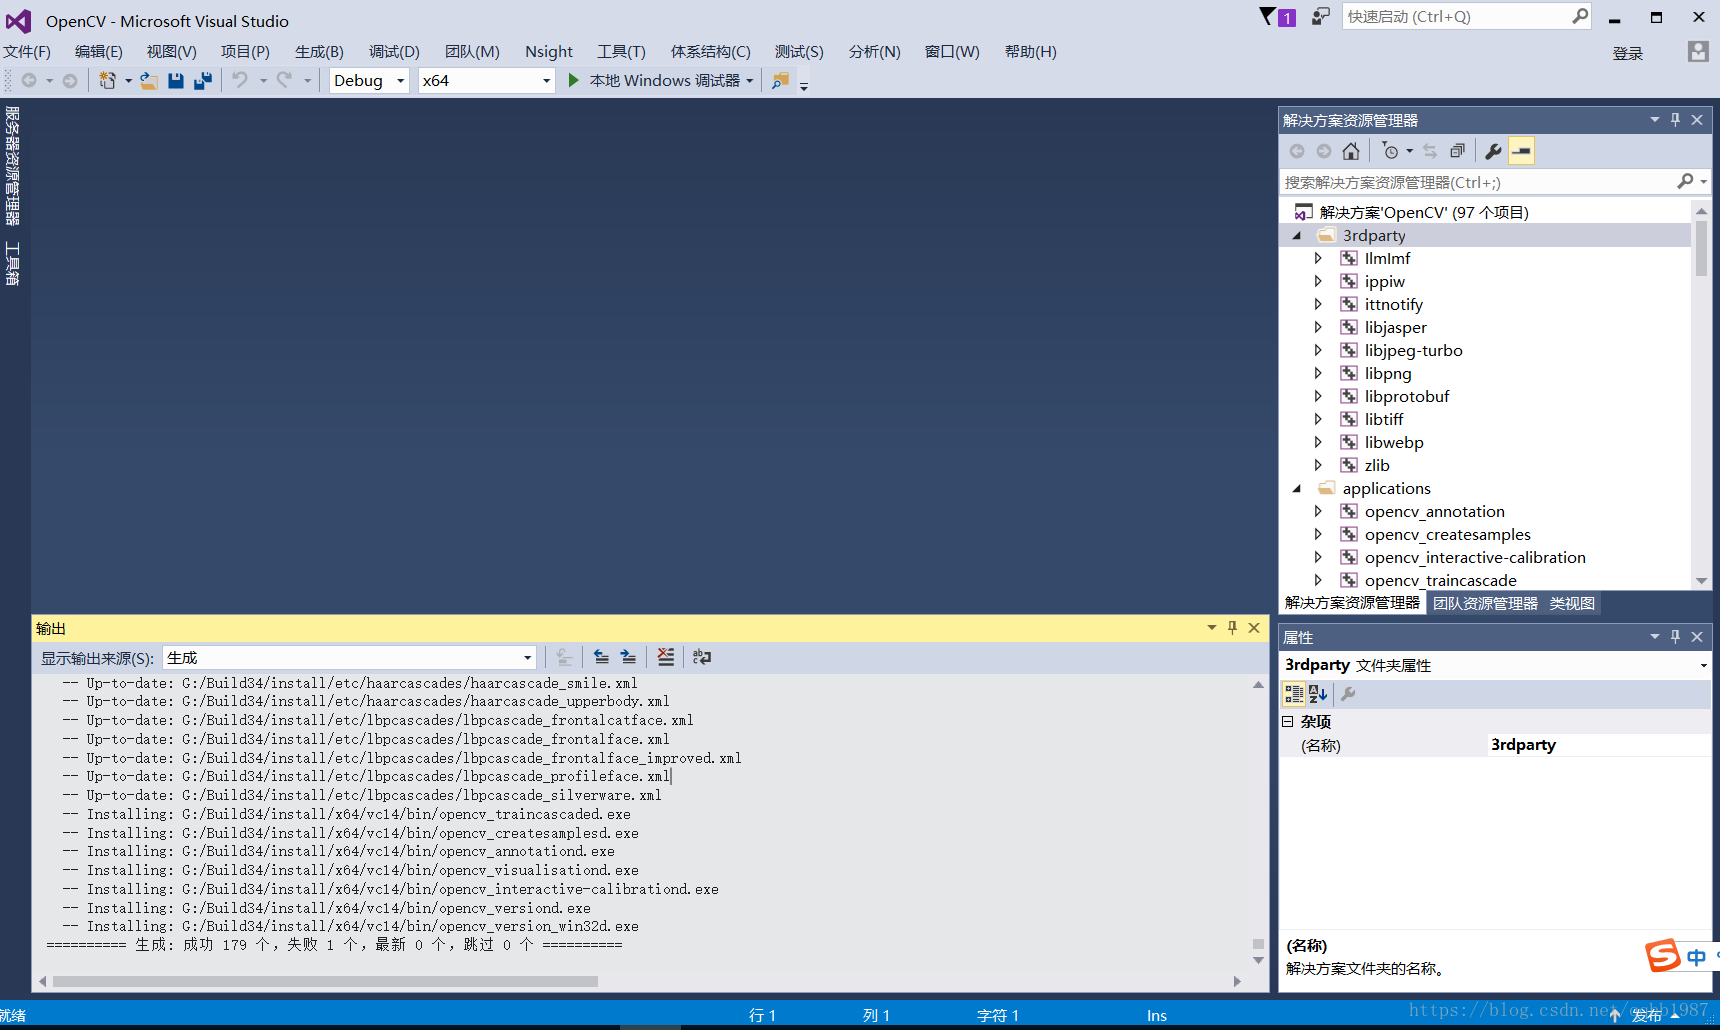Pin the Solution Explorer panel
This screenshot has height=1030, width=1720.
point(1676,120)
